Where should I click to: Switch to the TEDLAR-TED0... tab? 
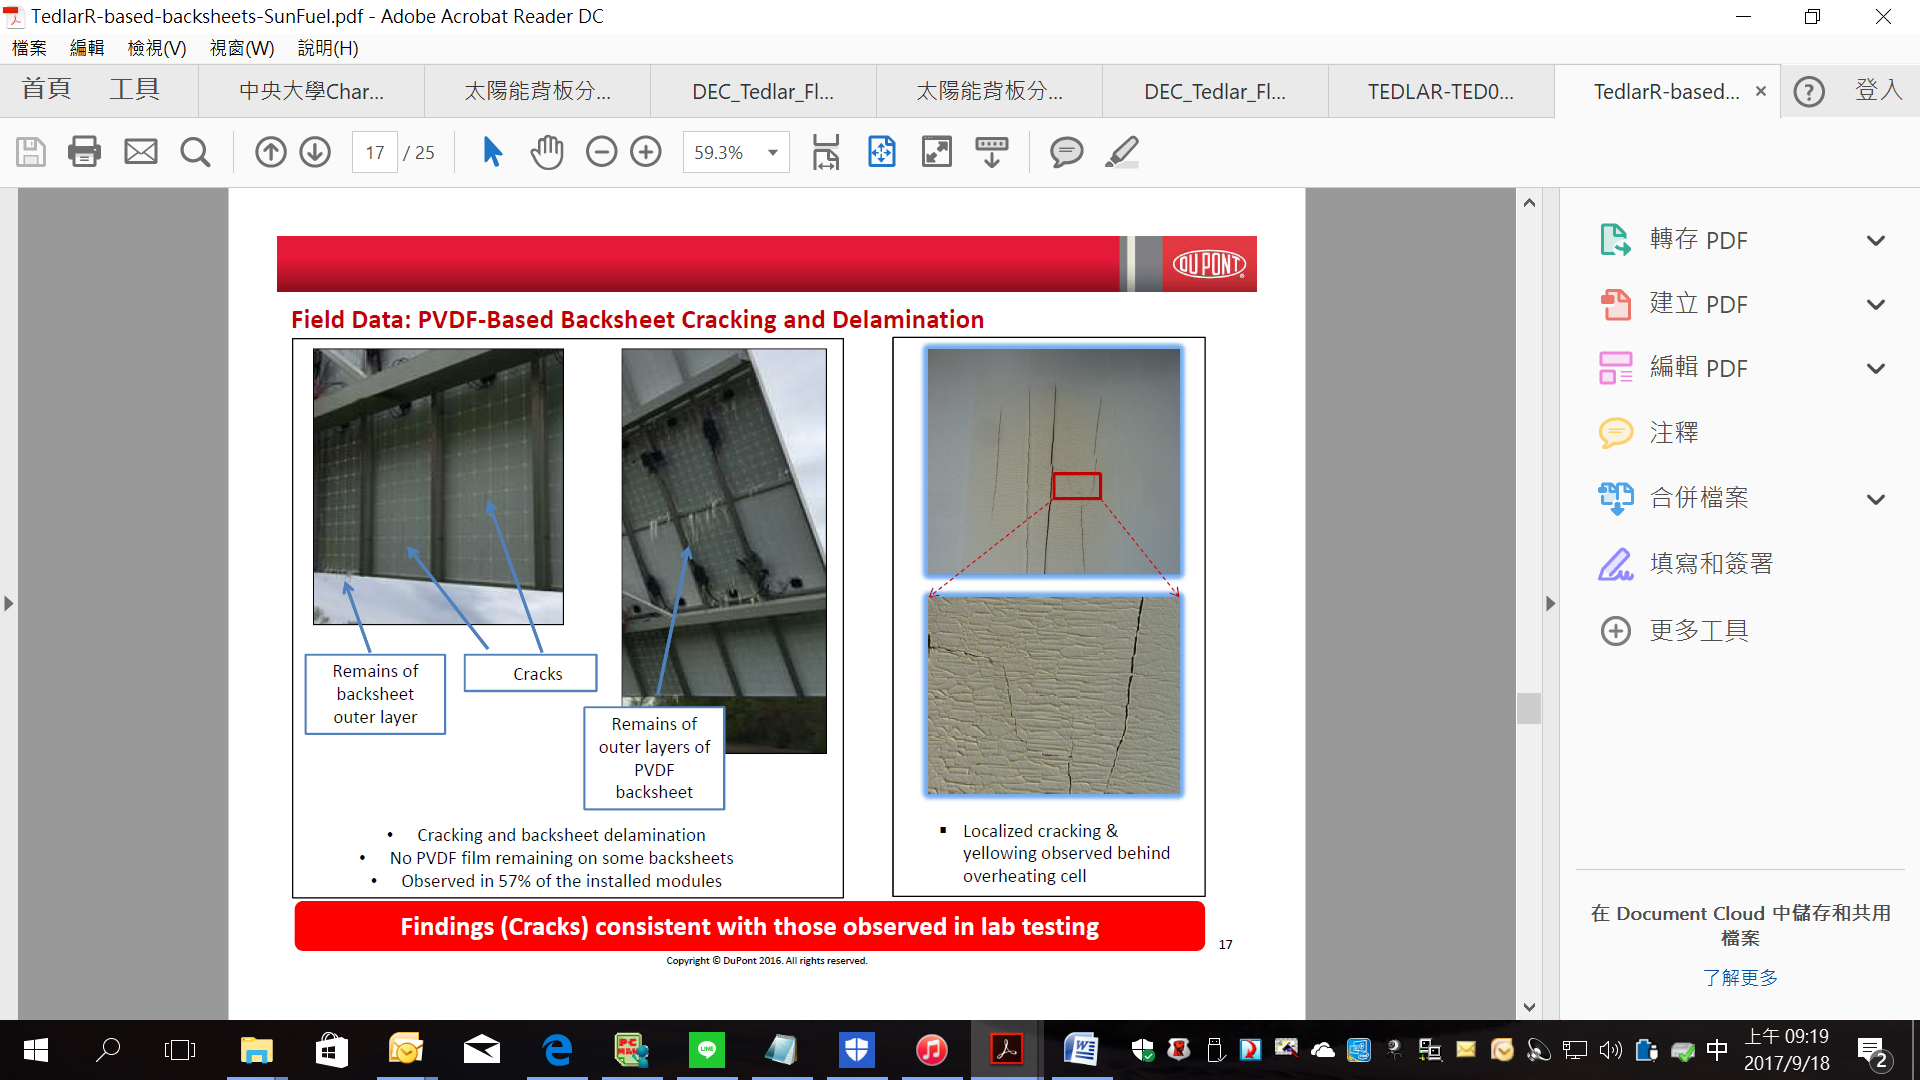[1440, 92]
